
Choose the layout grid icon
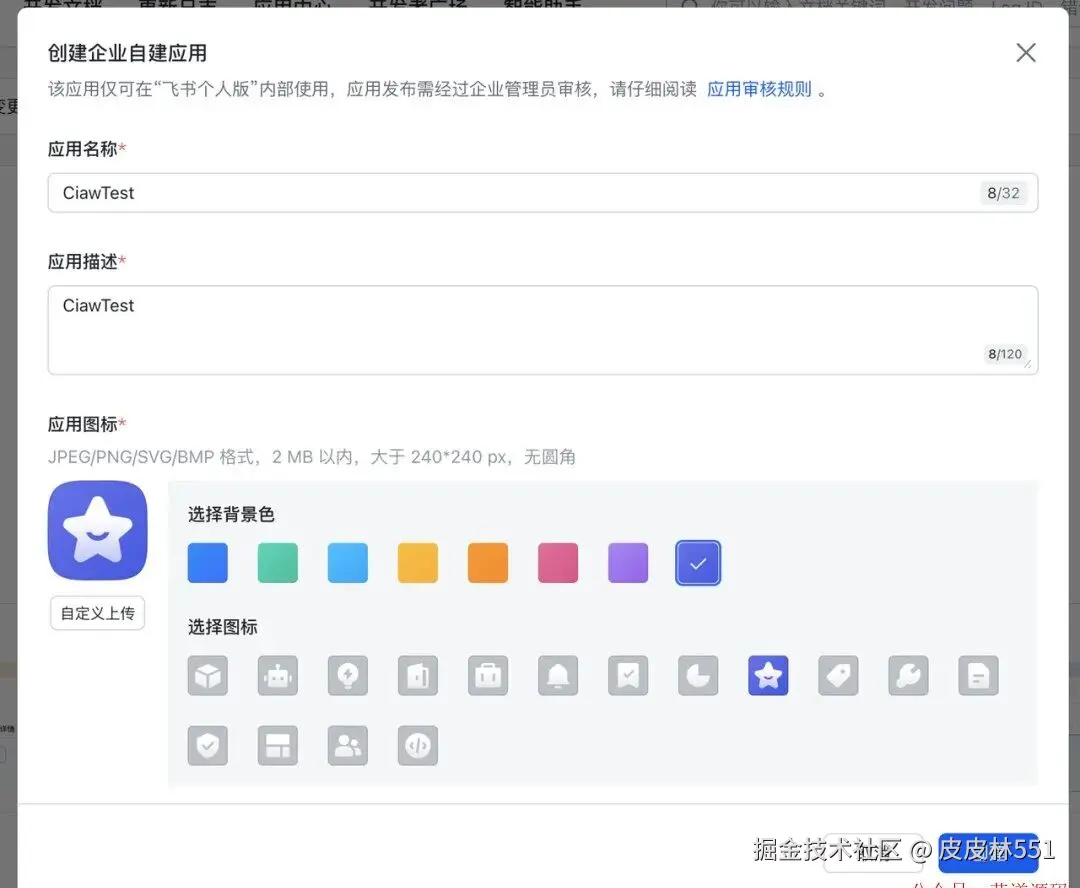(278, 745)
